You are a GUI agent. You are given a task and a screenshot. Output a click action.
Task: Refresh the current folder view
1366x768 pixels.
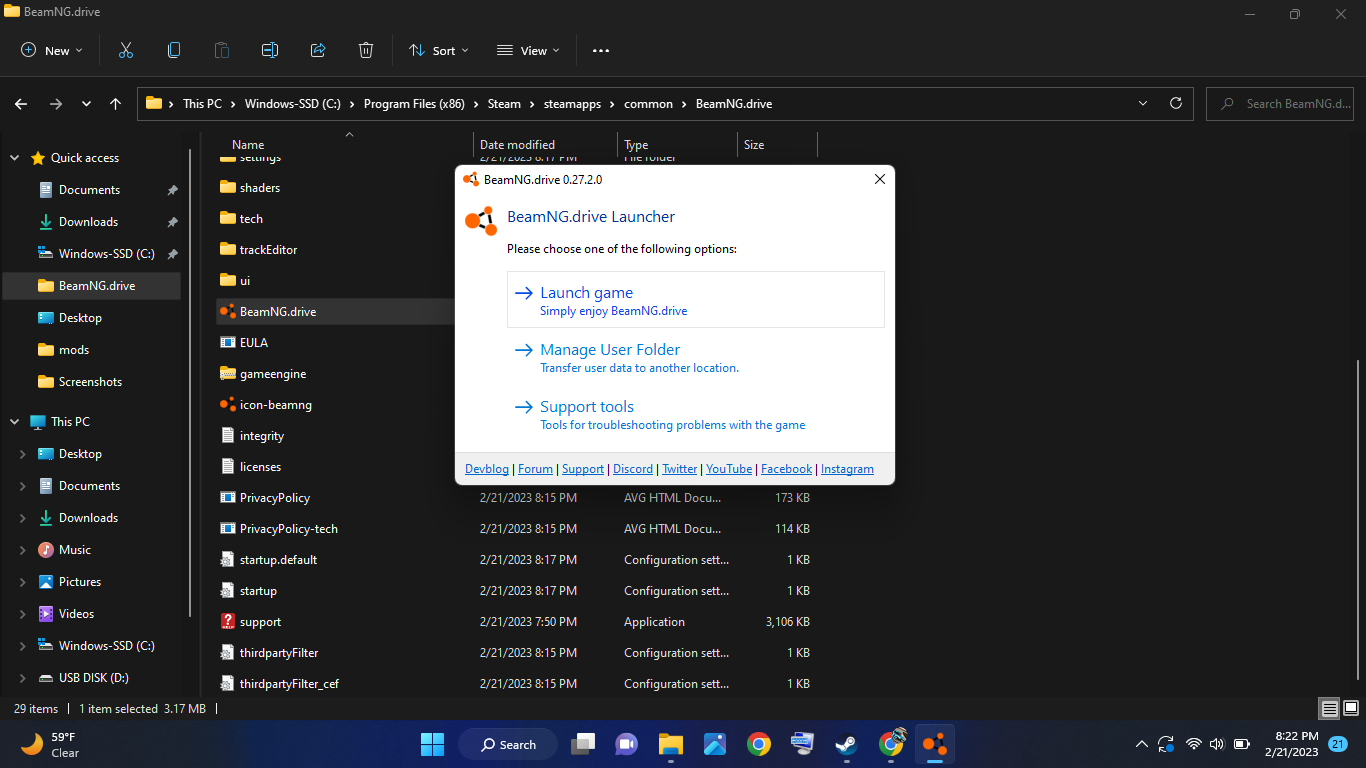click(x=1176, y=103)
